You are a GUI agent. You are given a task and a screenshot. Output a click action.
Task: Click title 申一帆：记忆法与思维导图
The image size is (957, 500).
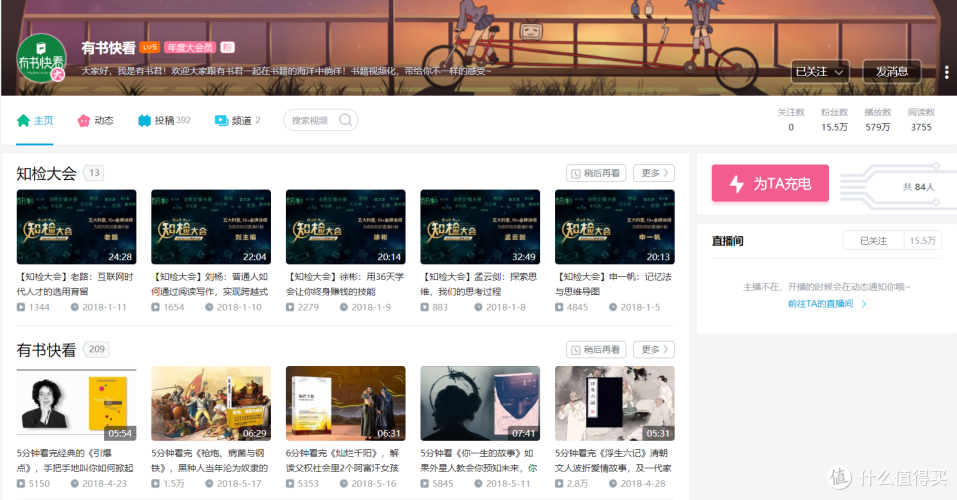tap(613, 284)
